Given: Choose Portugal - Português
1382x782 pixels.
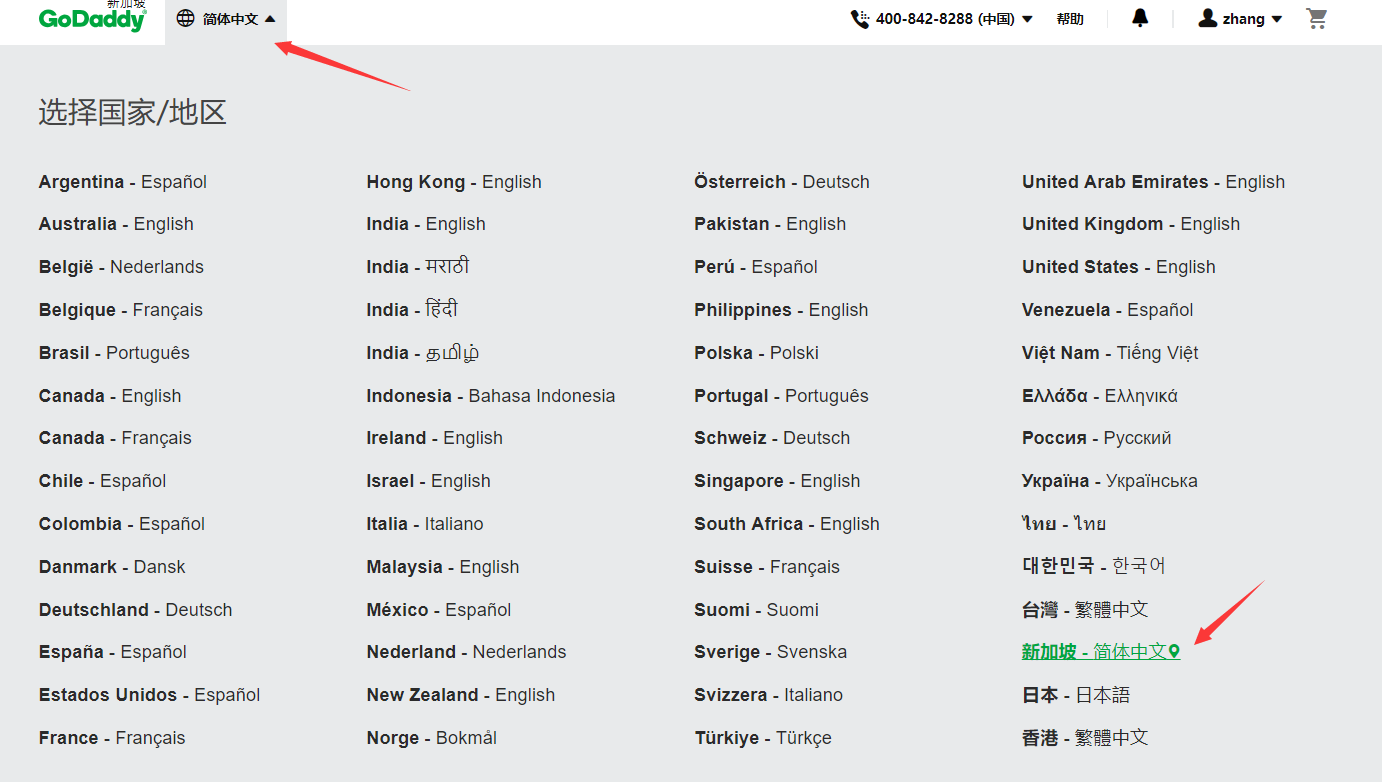Looking at the screenshot, I should pos(782,396).
